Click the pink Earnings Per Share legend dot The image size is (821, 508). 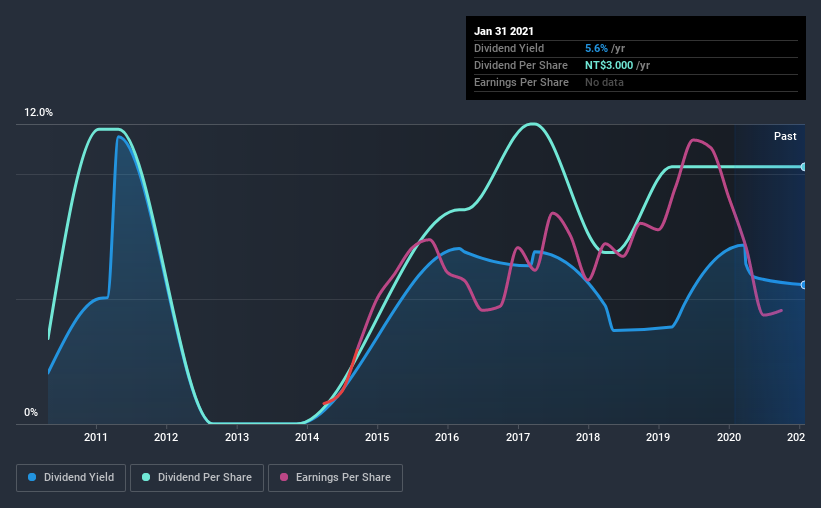[x=284, y=477]
